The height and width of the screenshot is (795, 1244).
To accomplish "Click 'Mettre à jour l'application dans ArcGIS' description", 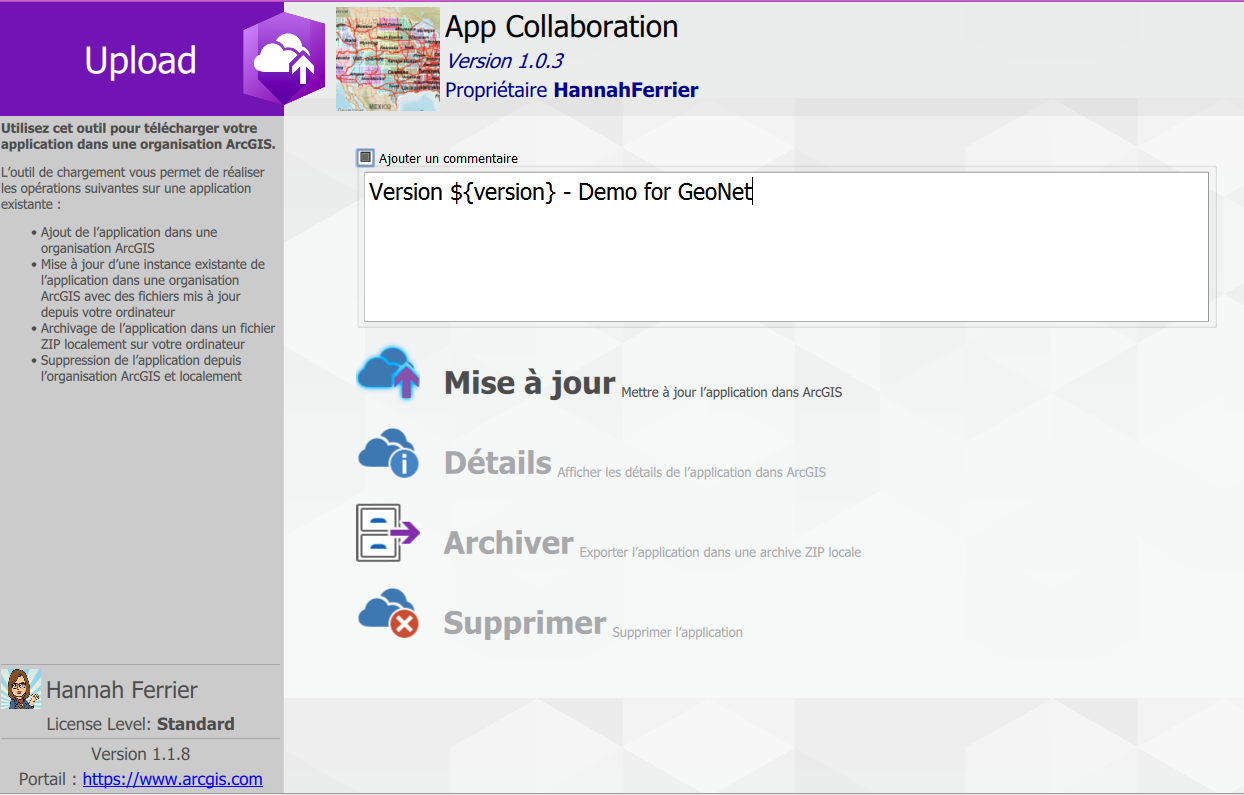I will point(732,393).
